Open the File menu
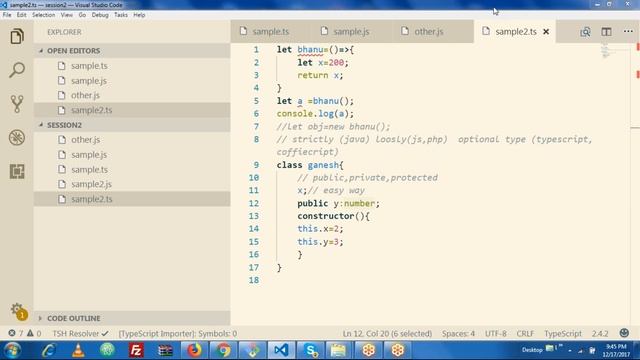 7,15
